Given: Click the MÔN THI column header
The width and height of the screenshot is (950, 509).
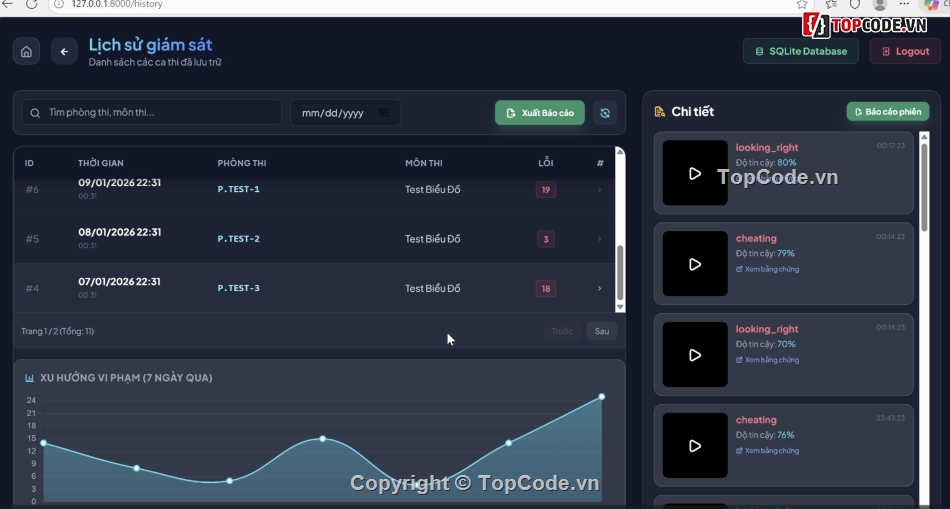Looking at the screenshot, I should coord(424,163).
